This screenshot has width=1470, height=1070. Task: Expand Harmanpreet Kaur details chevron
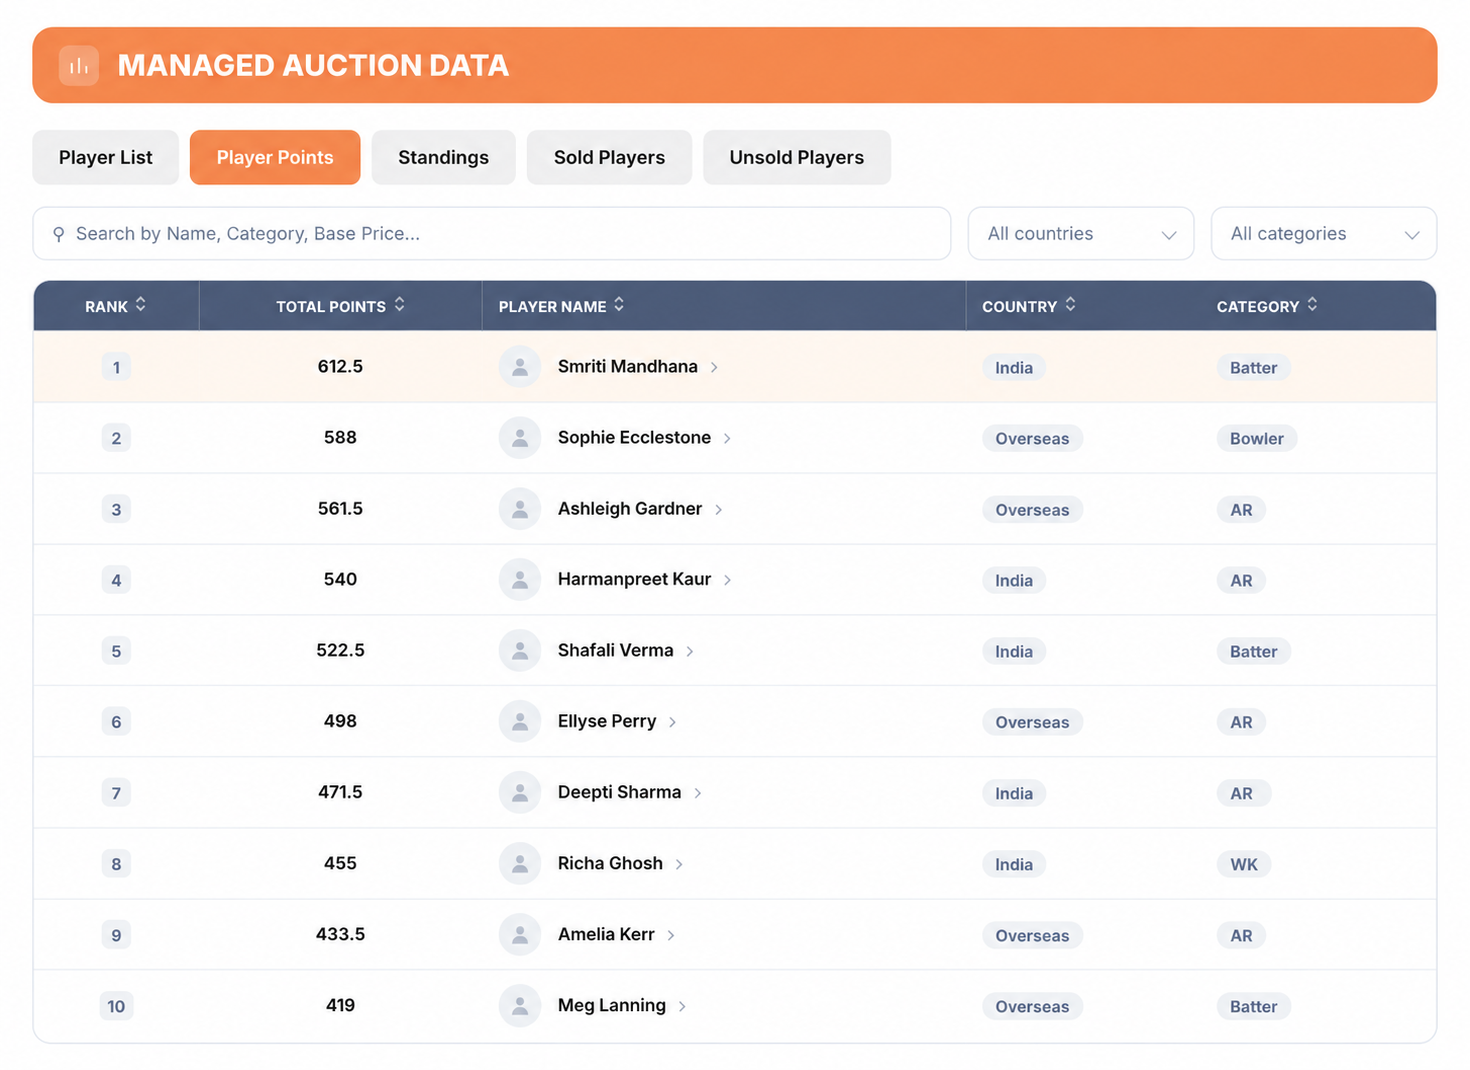727,580
